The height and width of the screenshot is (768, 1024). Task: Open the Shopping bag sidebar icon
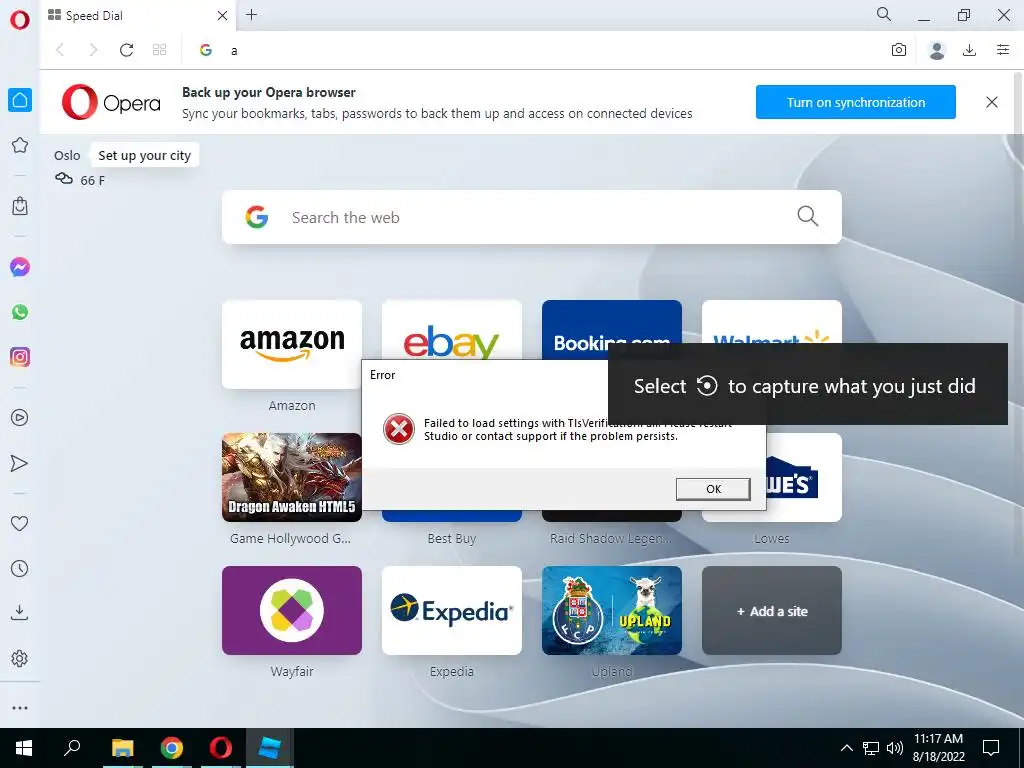coord(20,206)
